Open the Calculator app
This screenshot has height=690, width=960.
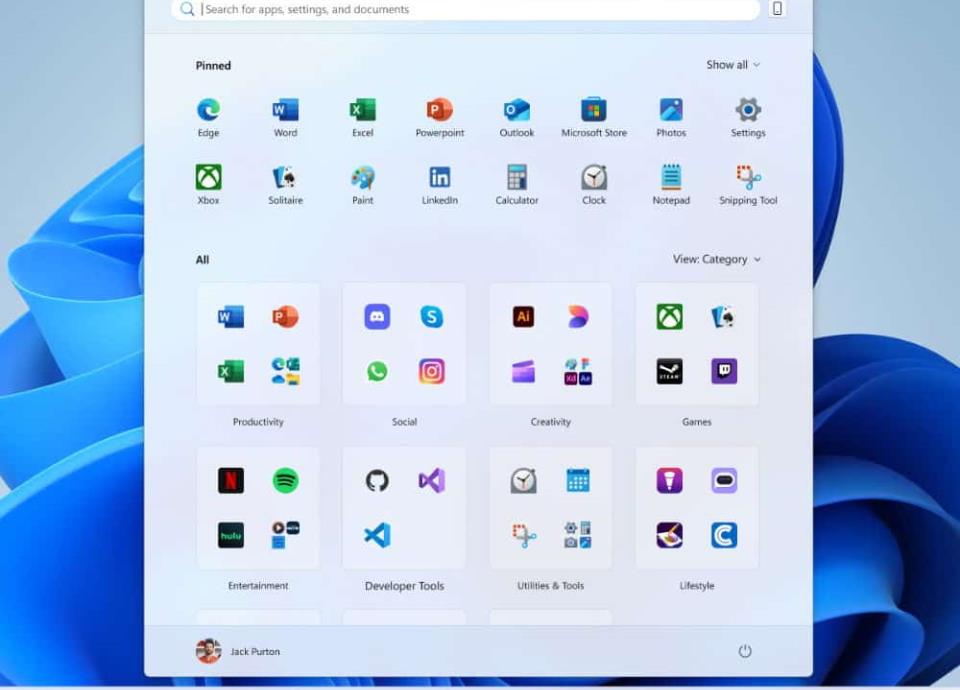517,178
